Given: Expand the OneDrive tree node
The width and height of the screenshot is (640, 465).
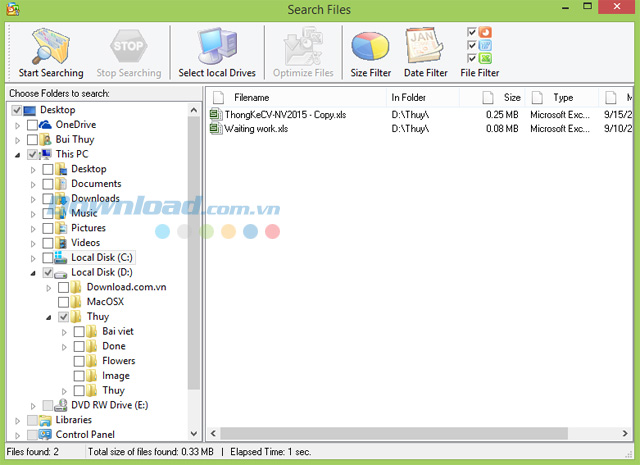Looking at the screenshot, I should (x=18, y=126).
